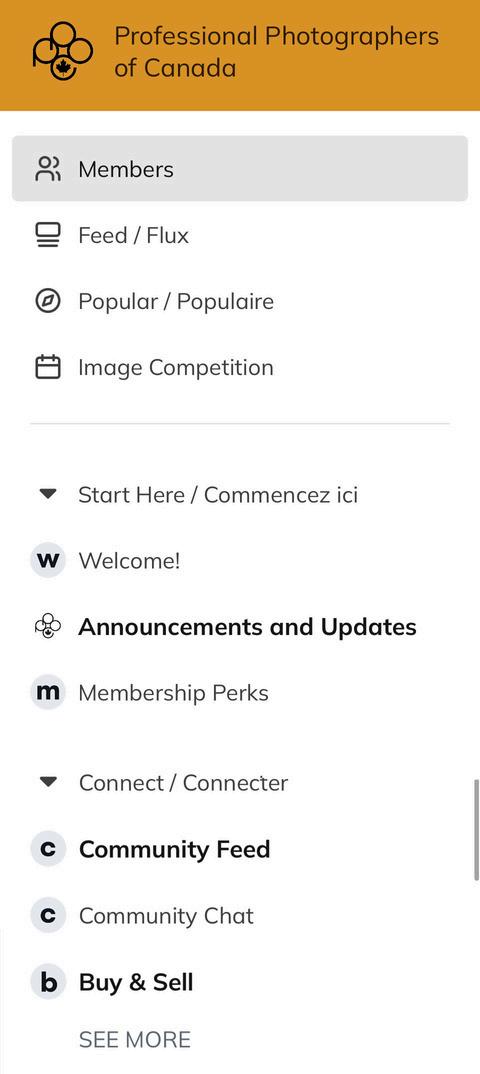Expand more spaces with SEE MORE

[x=135, y=1040]
